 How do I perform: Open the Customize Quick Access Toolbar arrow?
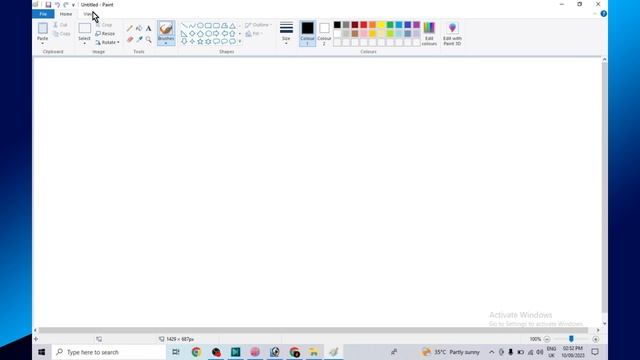click(x=73, y=5)
